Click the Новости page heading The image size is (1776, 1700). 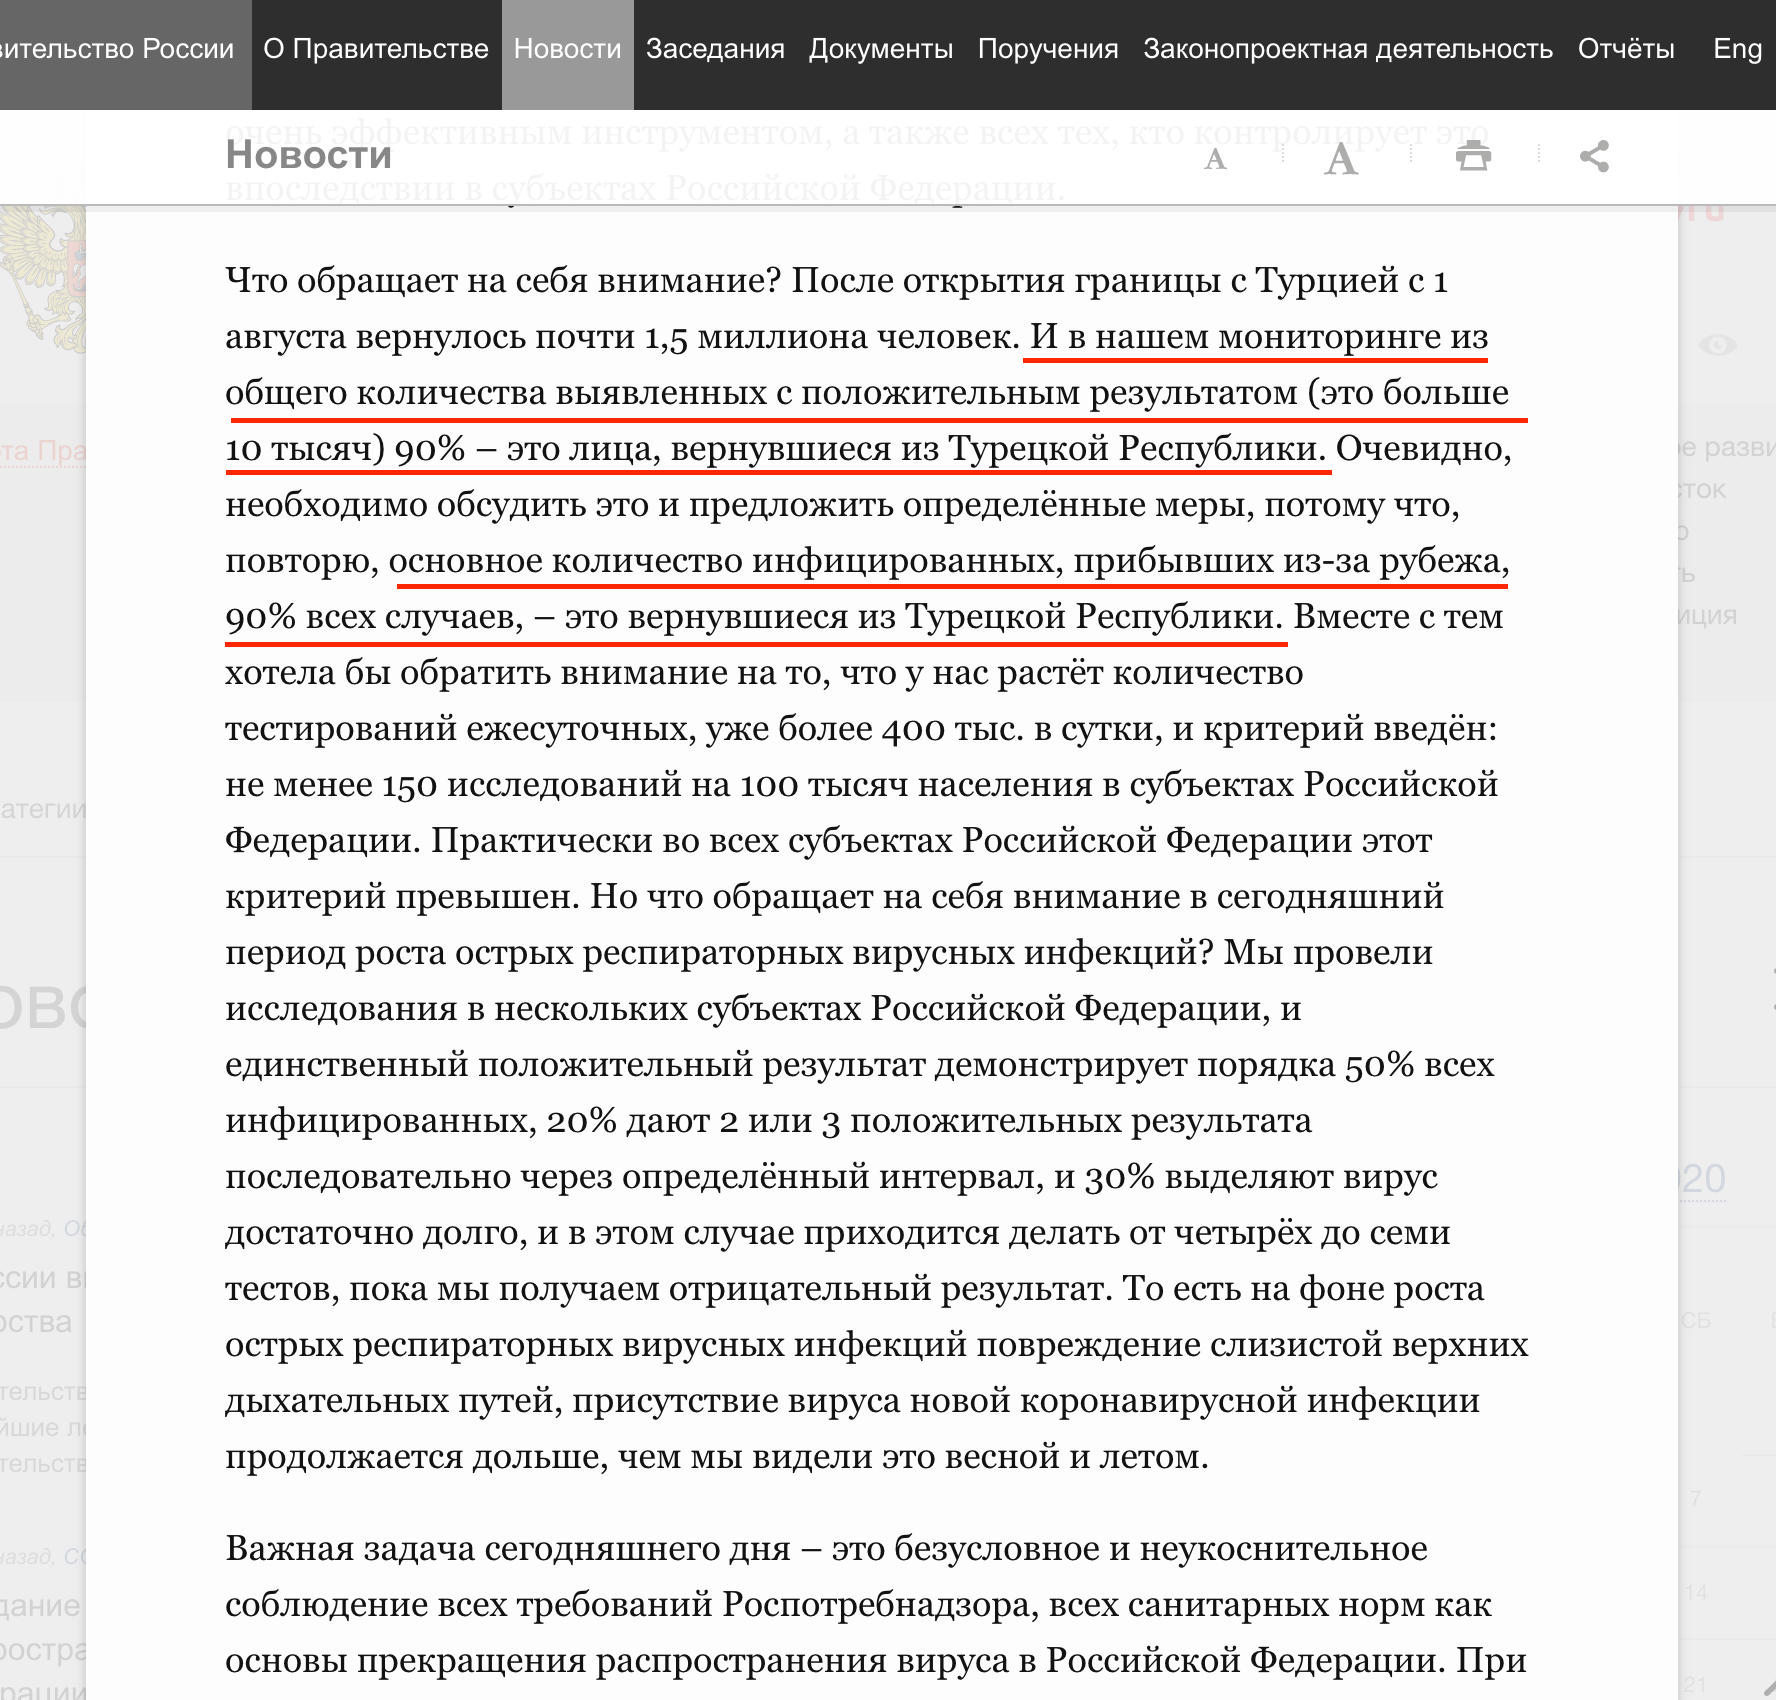[x=308, y=155]
